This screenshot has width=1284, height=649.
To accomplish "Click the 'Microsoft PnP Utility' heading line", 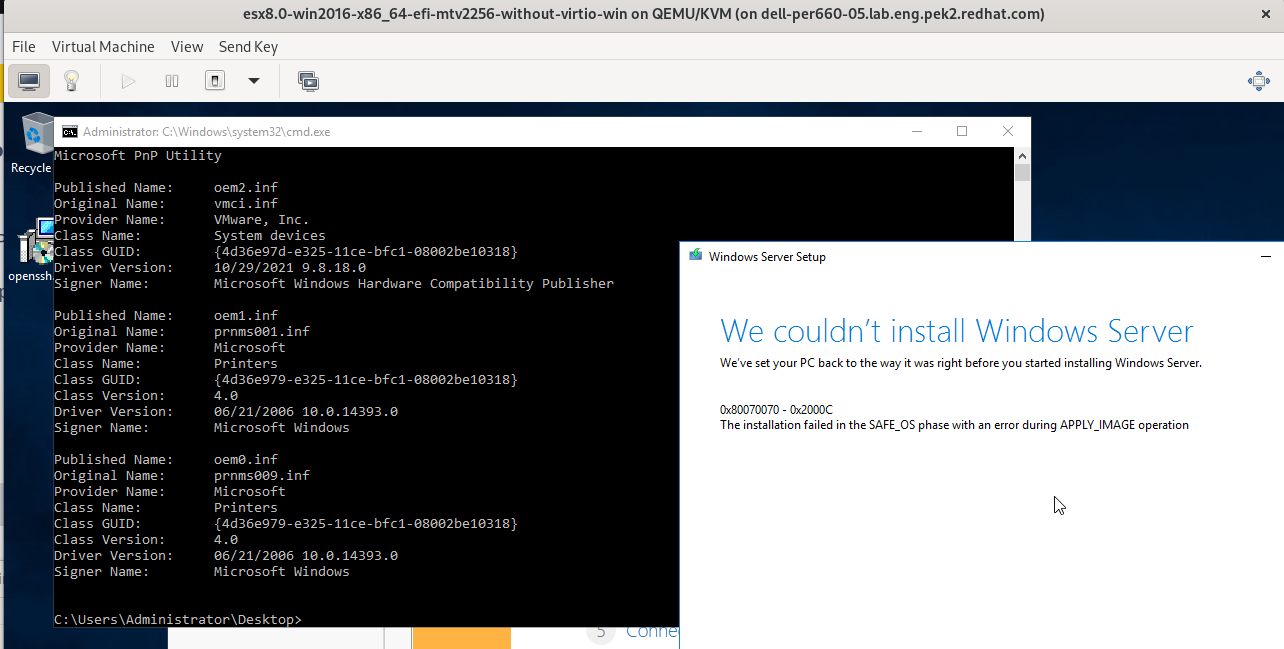I will pyautogui.click(x=138, y=156).
